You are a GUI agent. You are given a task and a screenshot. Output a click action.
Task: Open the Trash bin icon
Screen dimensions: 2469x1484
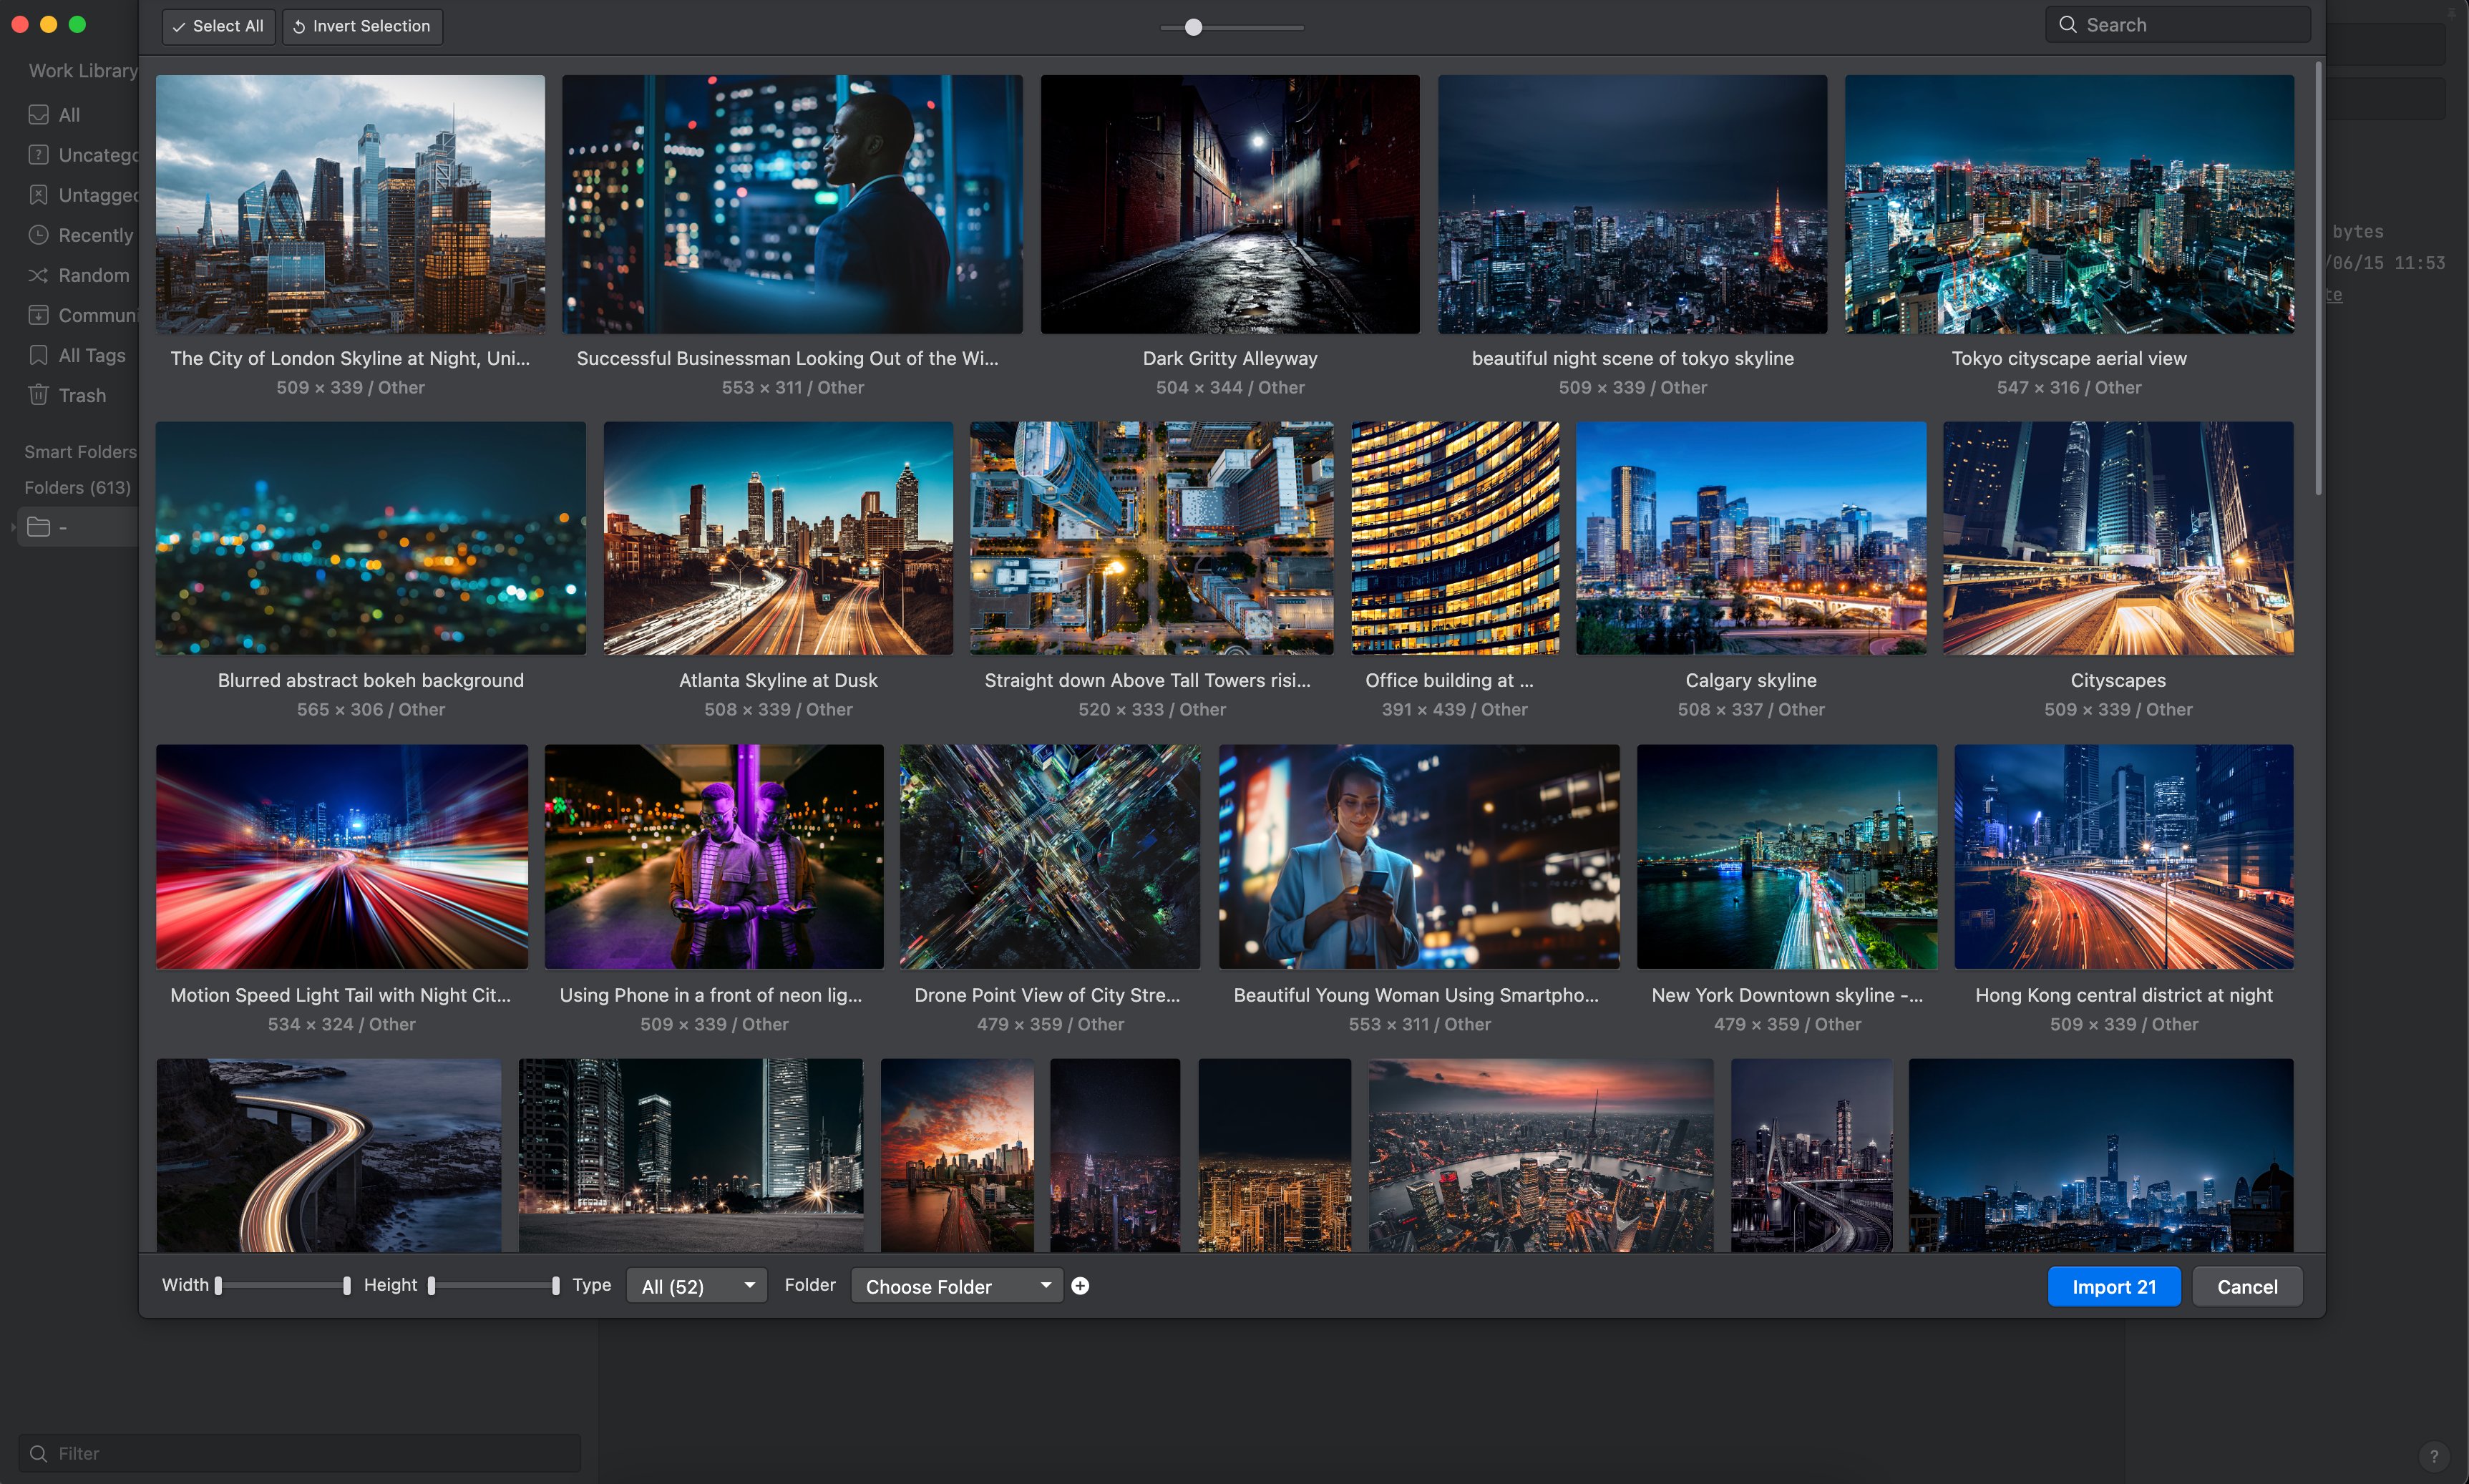[38, 395]
